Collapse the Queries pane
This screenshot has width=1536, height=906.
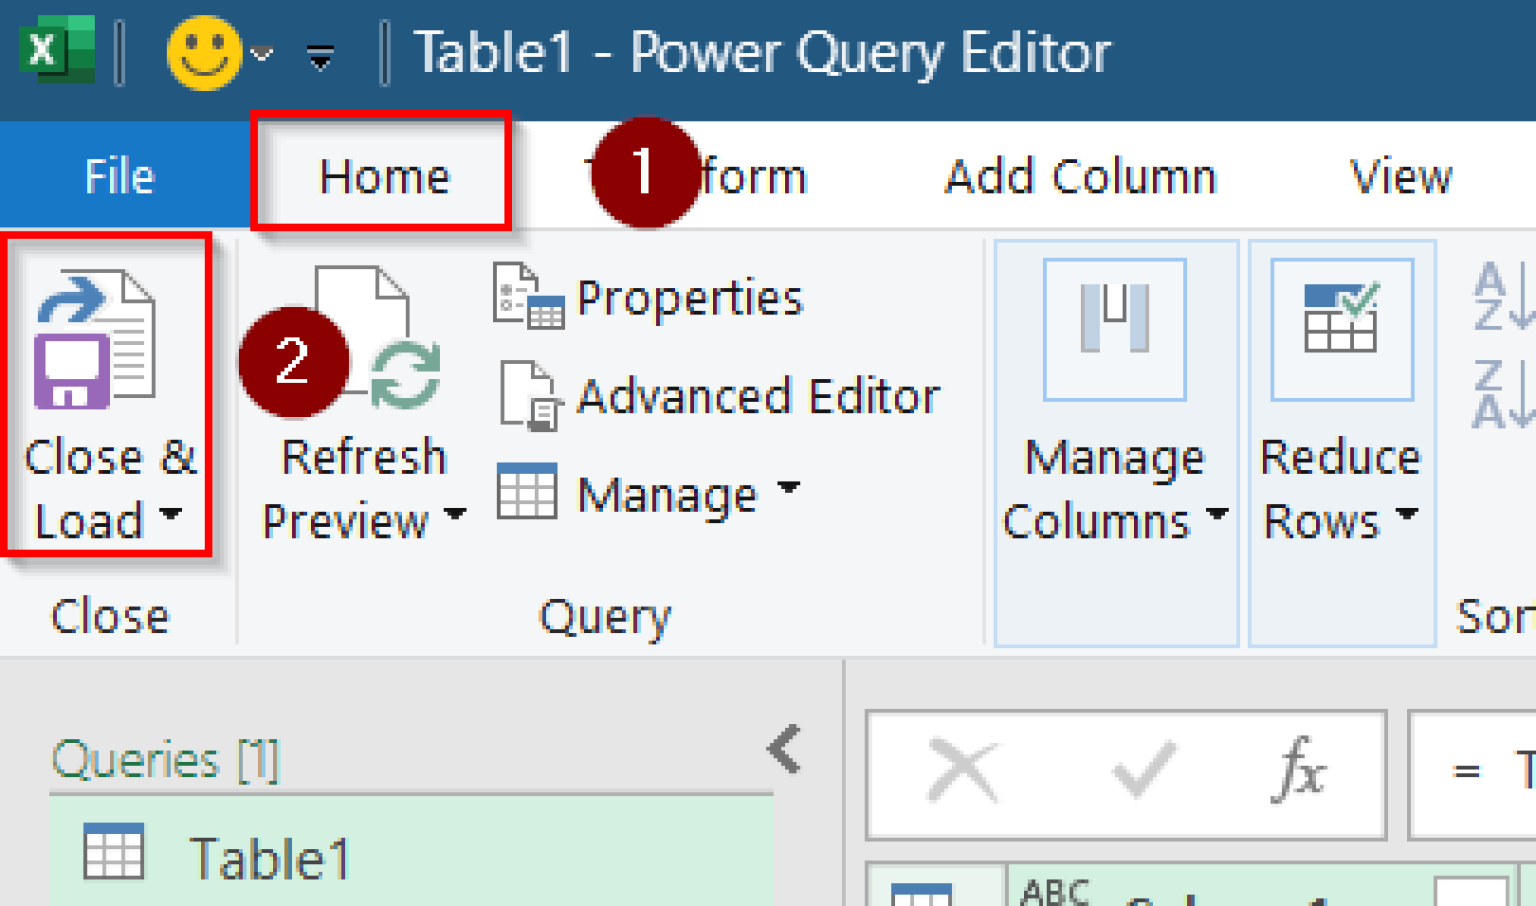click(x=785, y=749)
